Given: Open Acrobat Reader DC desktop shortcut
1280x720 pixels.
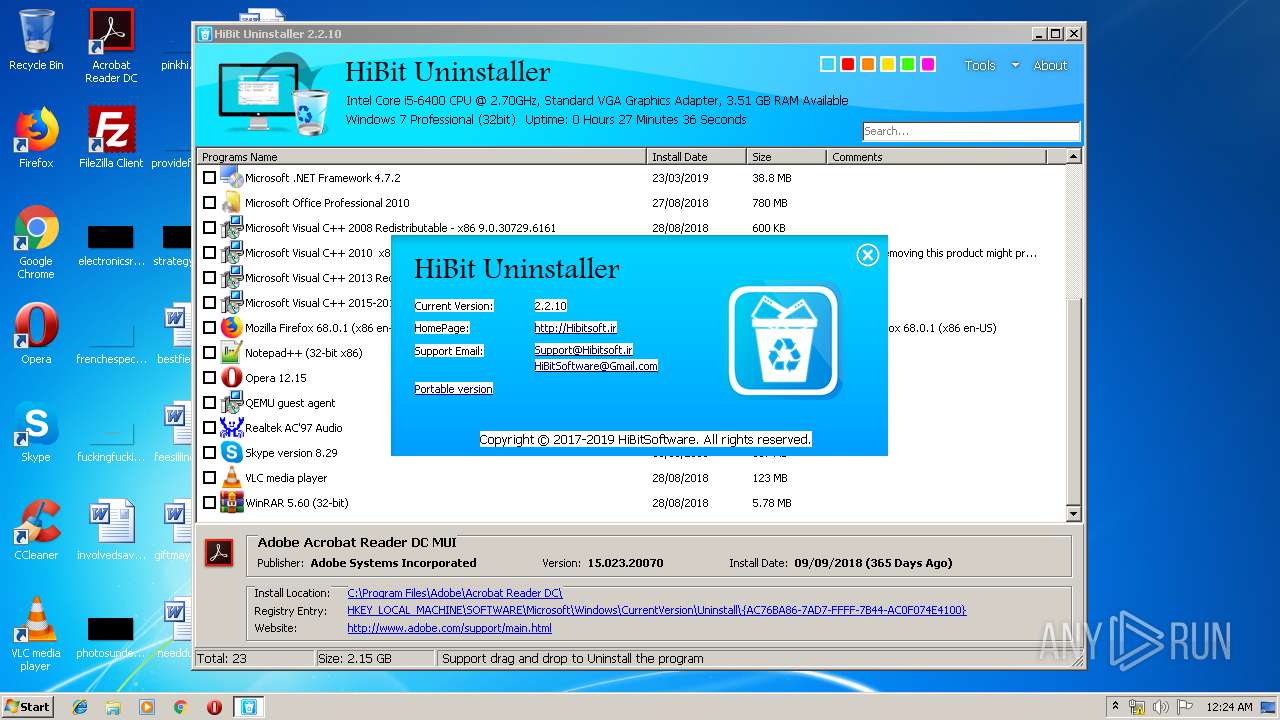Looking at the screenshot, I should [x=111, y=46].
